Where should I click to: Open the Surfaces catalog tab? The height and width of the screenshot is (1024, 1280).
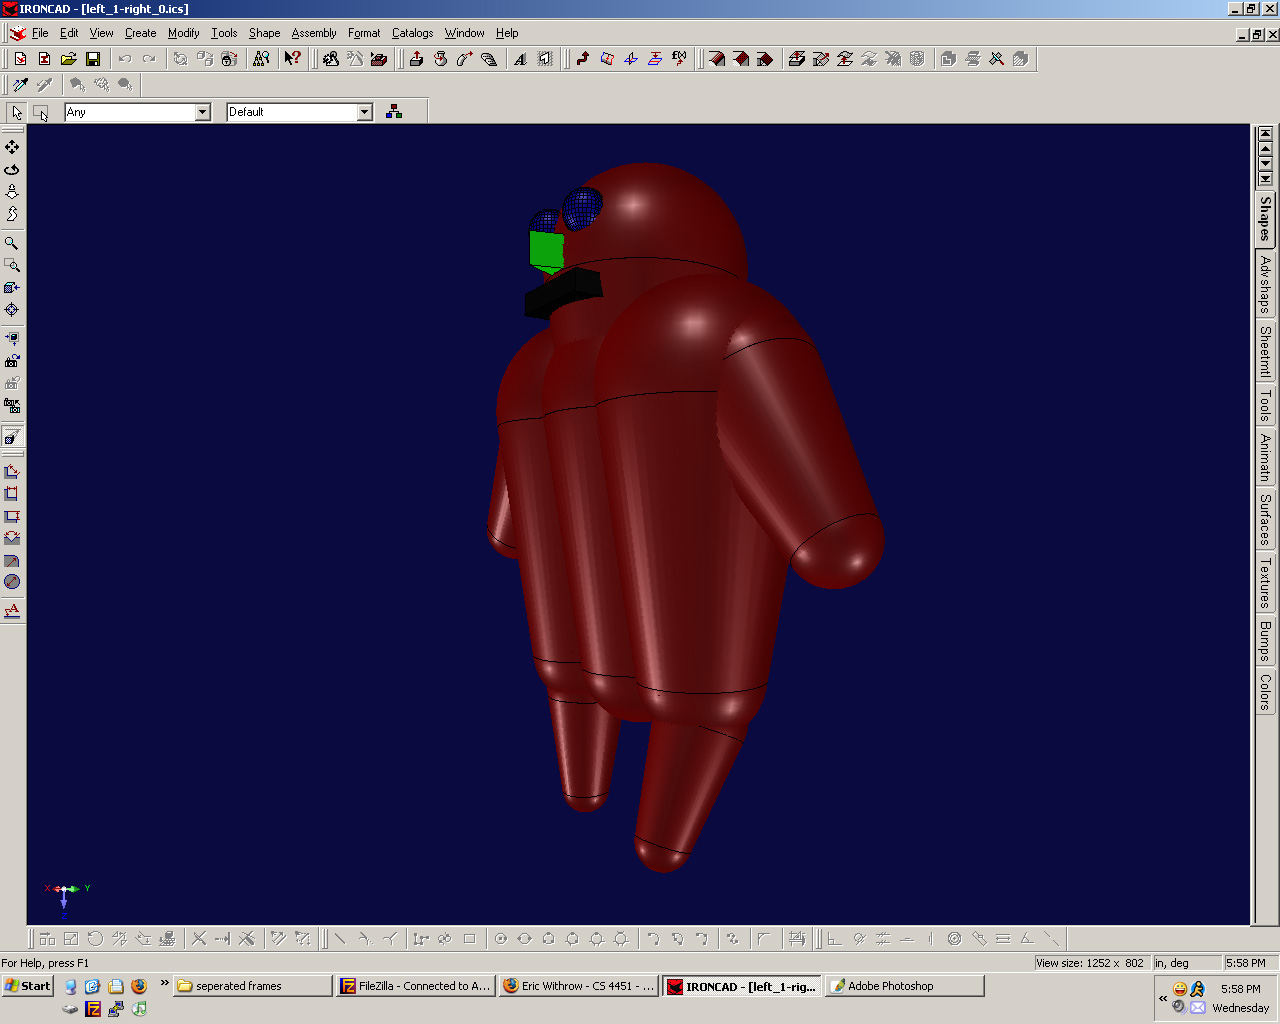tap(1265, 520)
